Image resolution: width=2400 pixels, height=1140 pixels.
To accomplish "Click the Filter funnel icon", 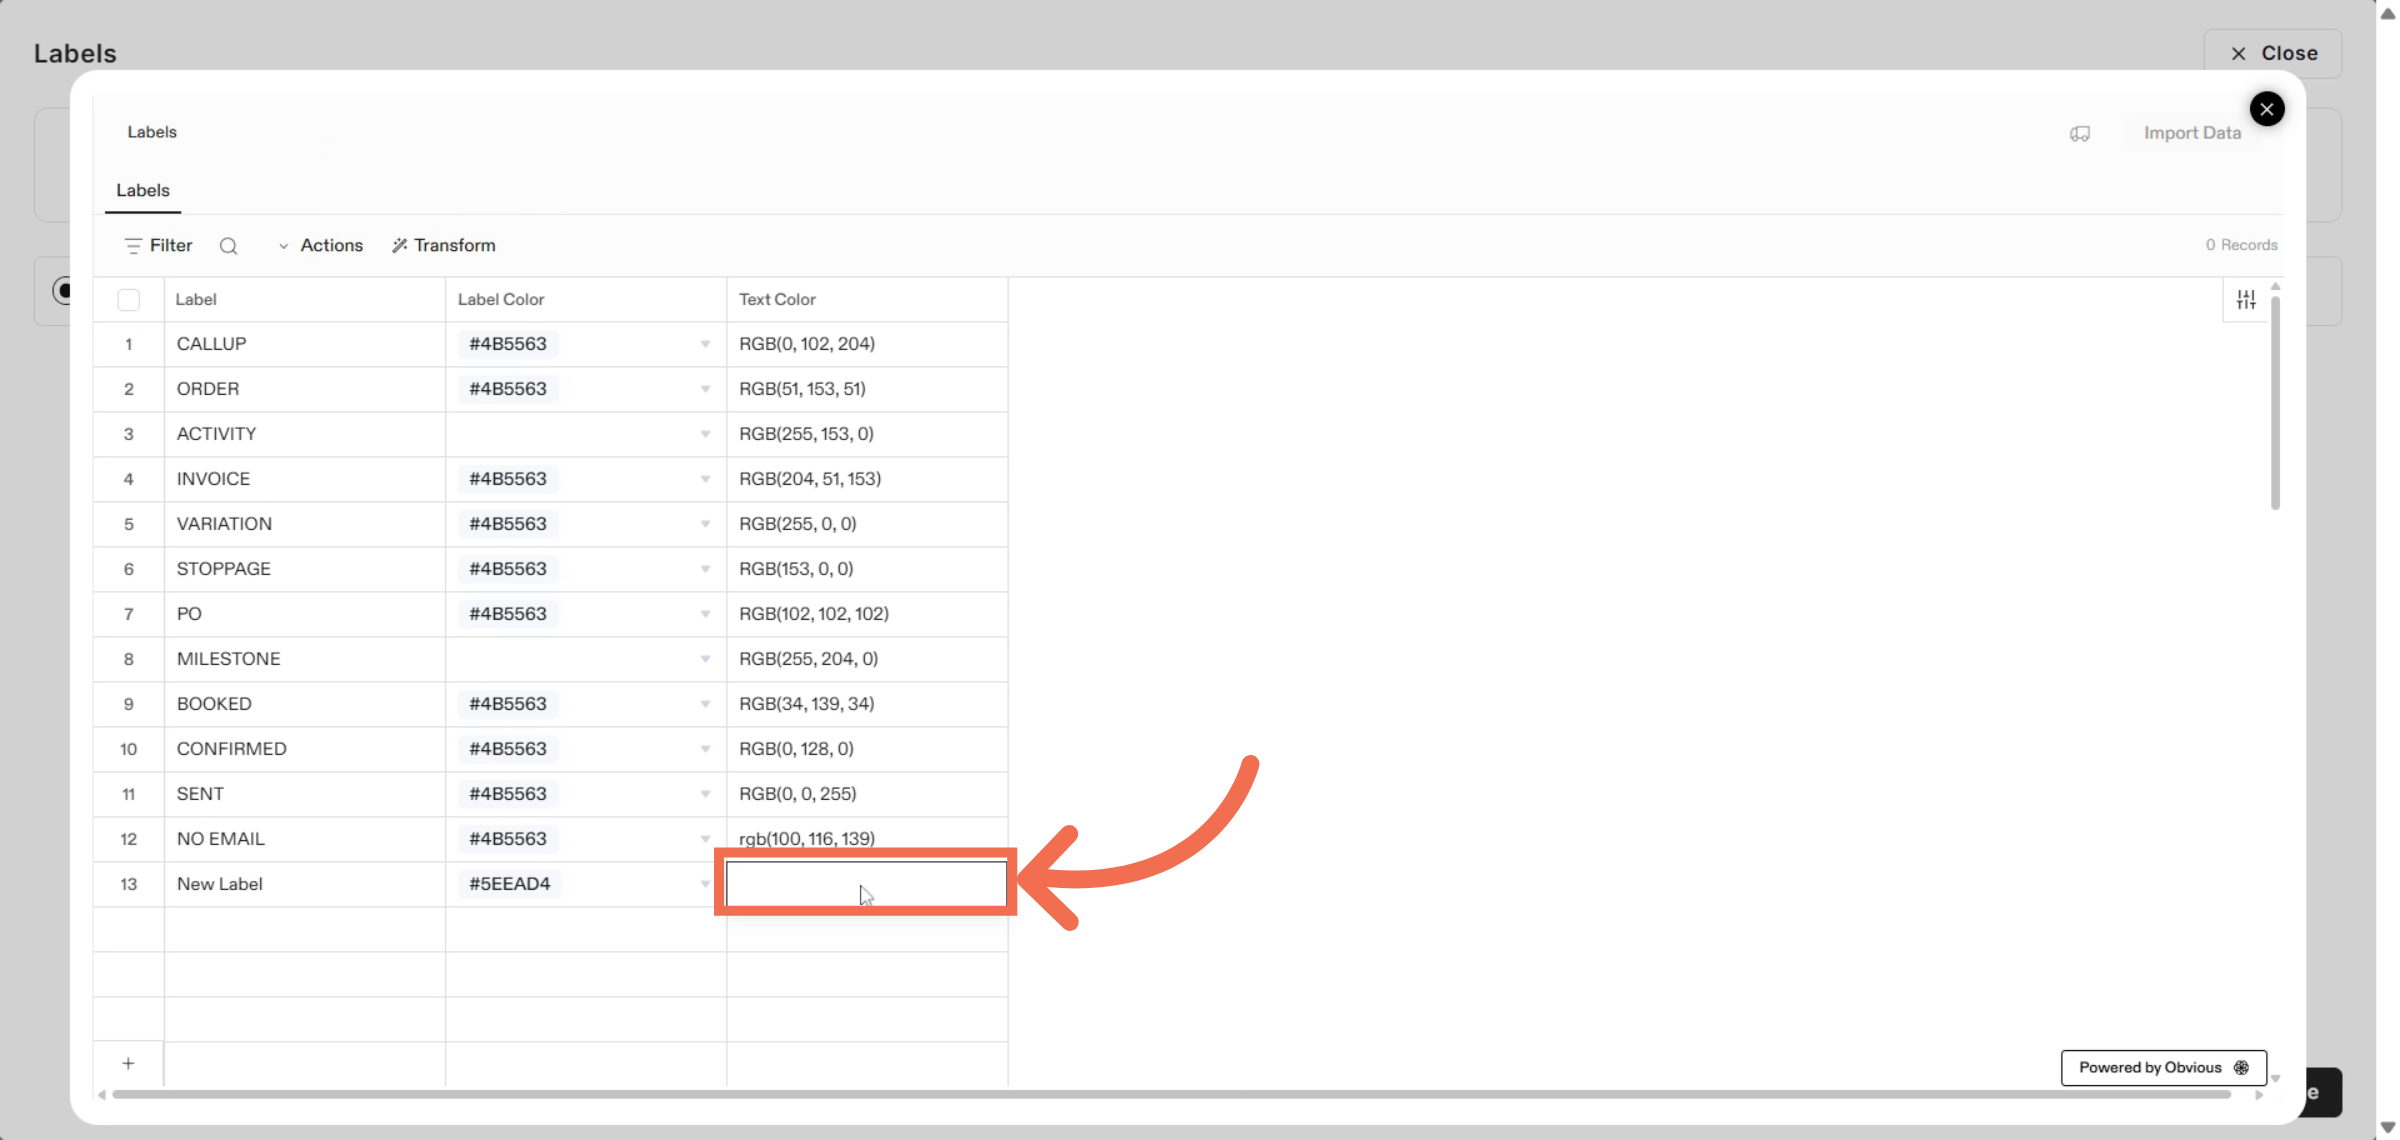I will [134, 245].
